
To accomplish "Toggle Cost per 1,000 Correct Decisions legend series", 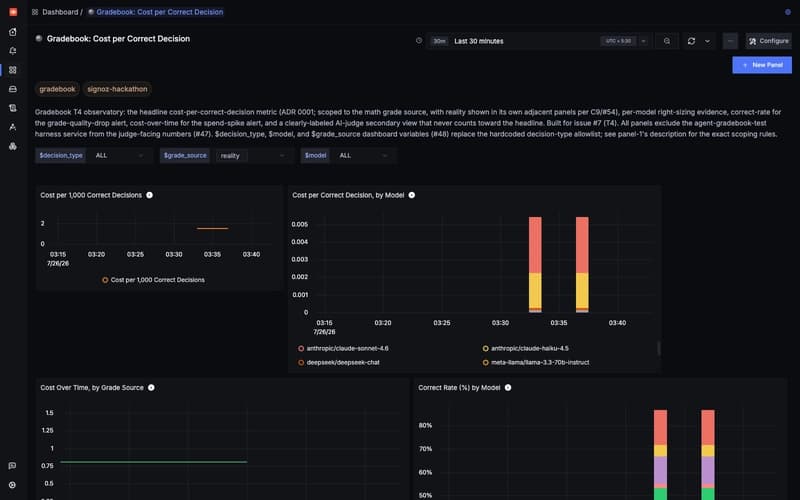I will point(154,280).
